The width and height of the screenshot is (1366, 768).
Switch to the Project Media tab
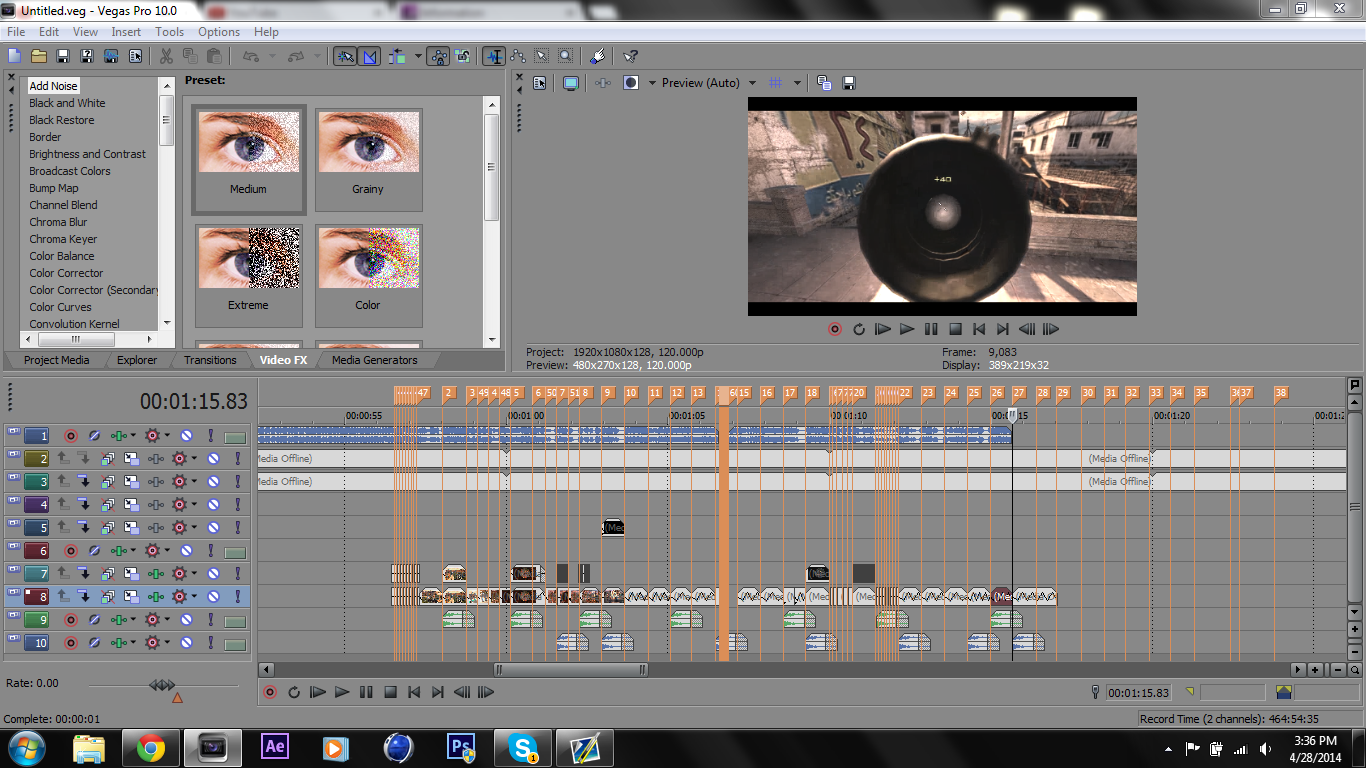[56, 360]
